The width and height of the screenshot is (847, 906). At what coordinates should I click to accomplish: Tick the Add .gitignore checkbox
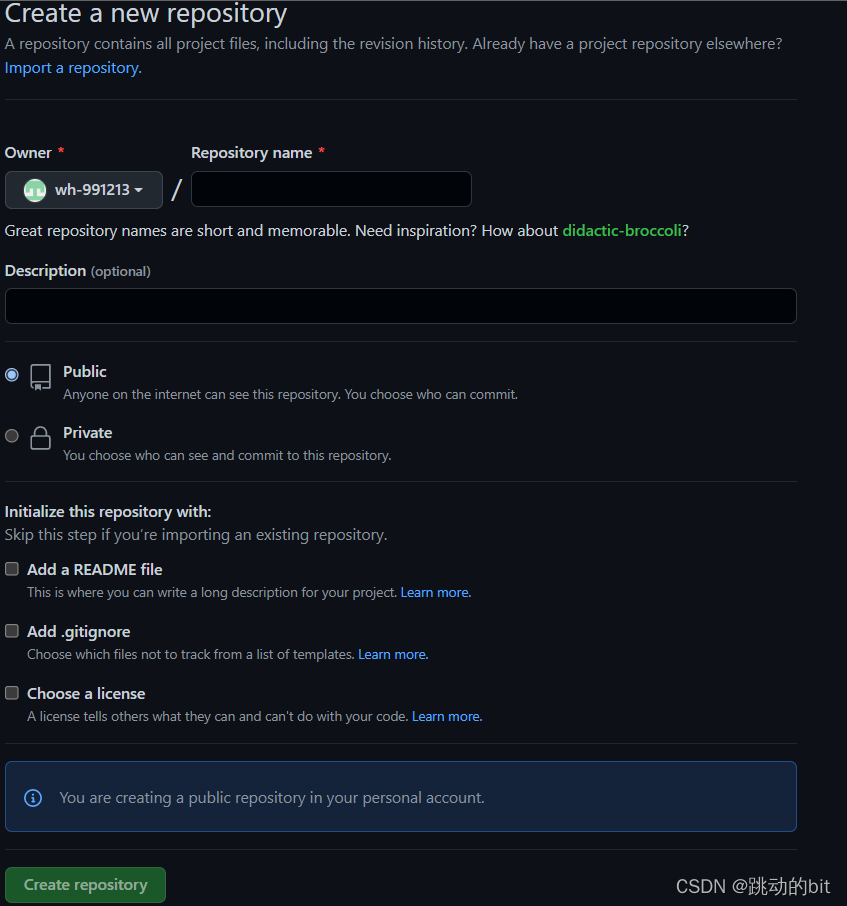point(12,631)
